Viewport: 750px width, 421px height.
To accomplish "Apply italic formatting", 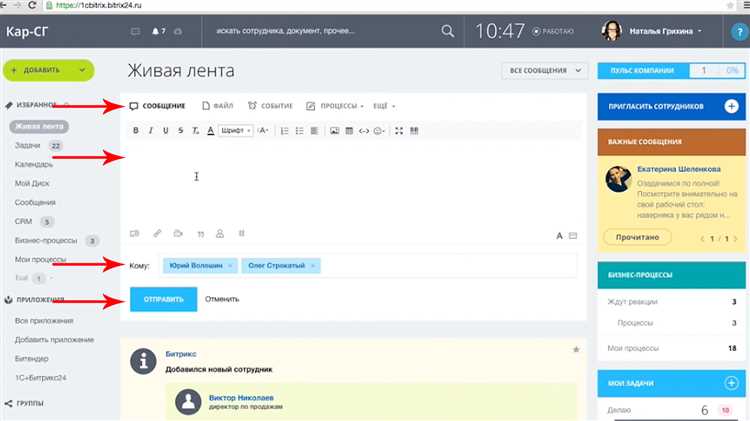I will point(151,131).
